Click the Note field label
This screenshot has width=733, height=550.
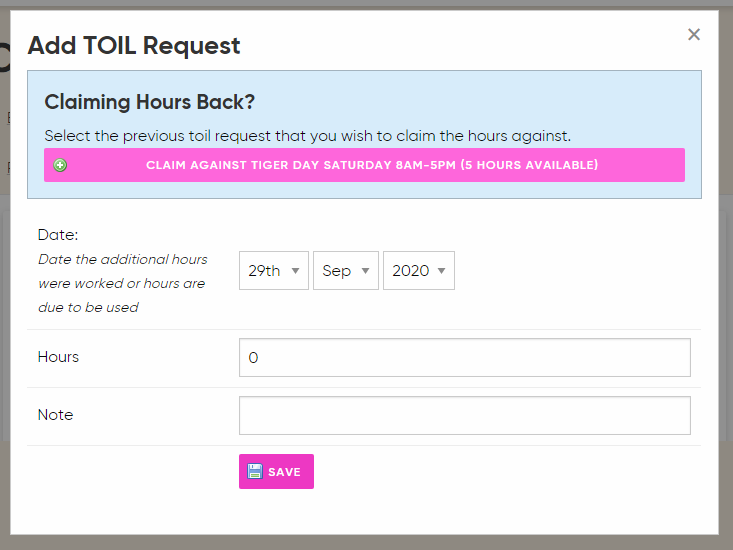[55, 415]
